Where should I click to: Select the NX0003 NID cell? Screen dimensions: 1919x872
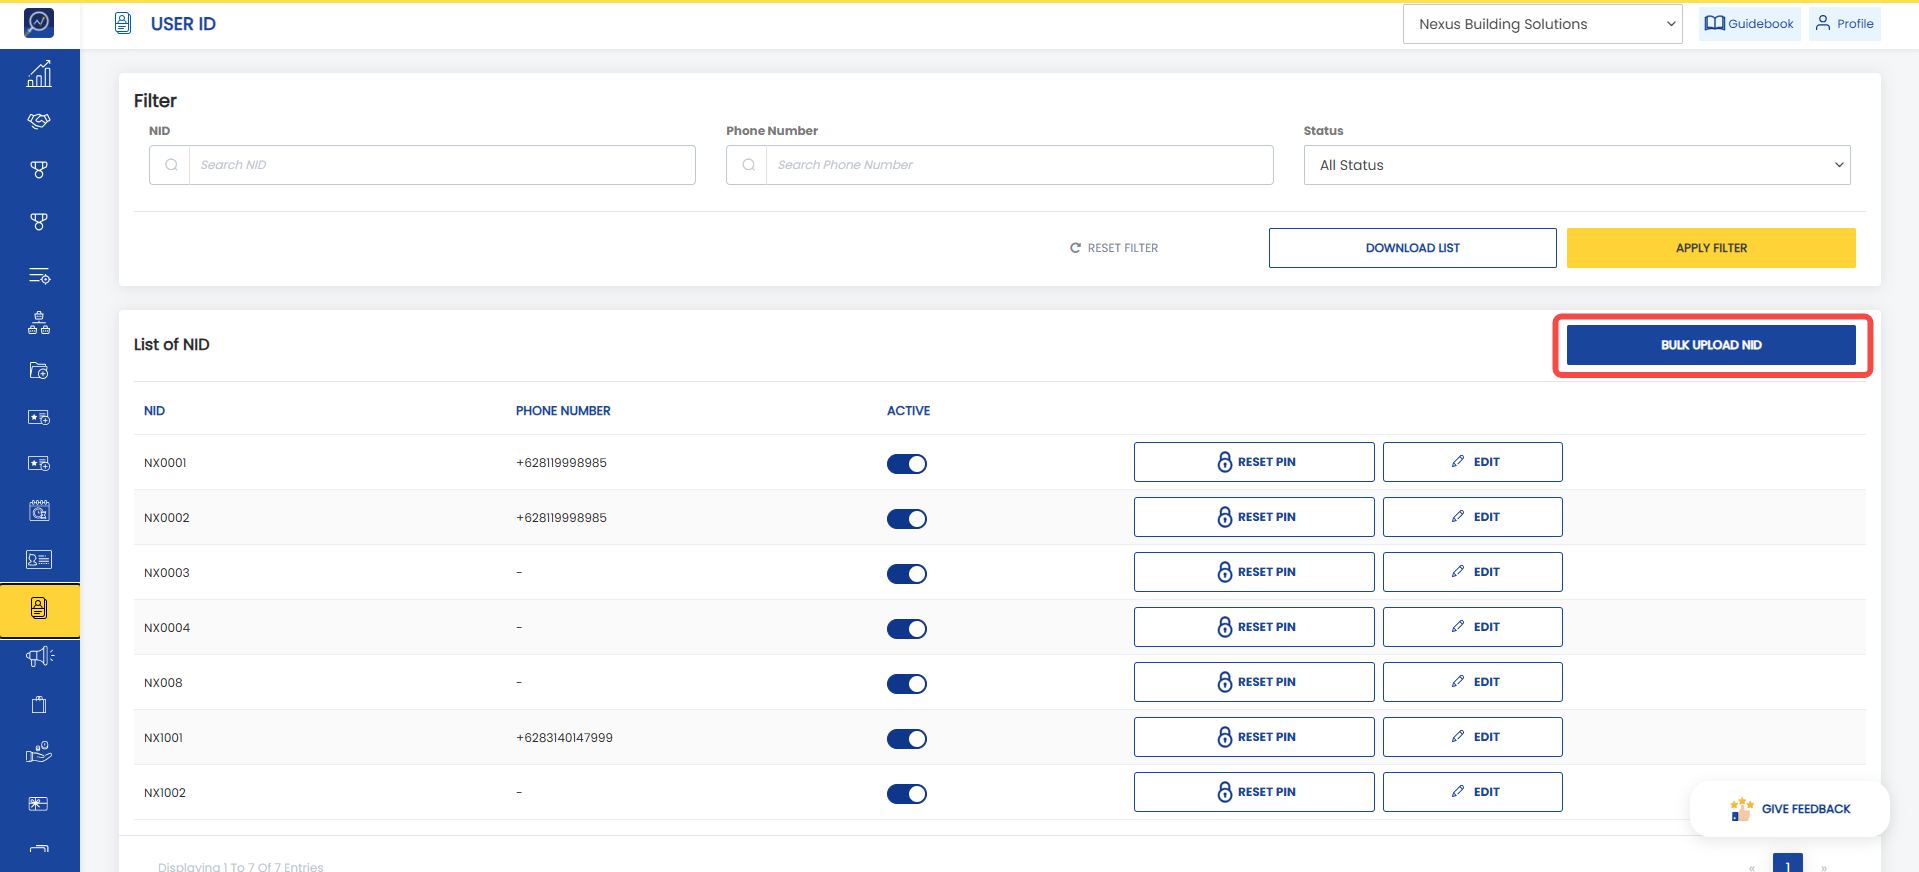167,573
